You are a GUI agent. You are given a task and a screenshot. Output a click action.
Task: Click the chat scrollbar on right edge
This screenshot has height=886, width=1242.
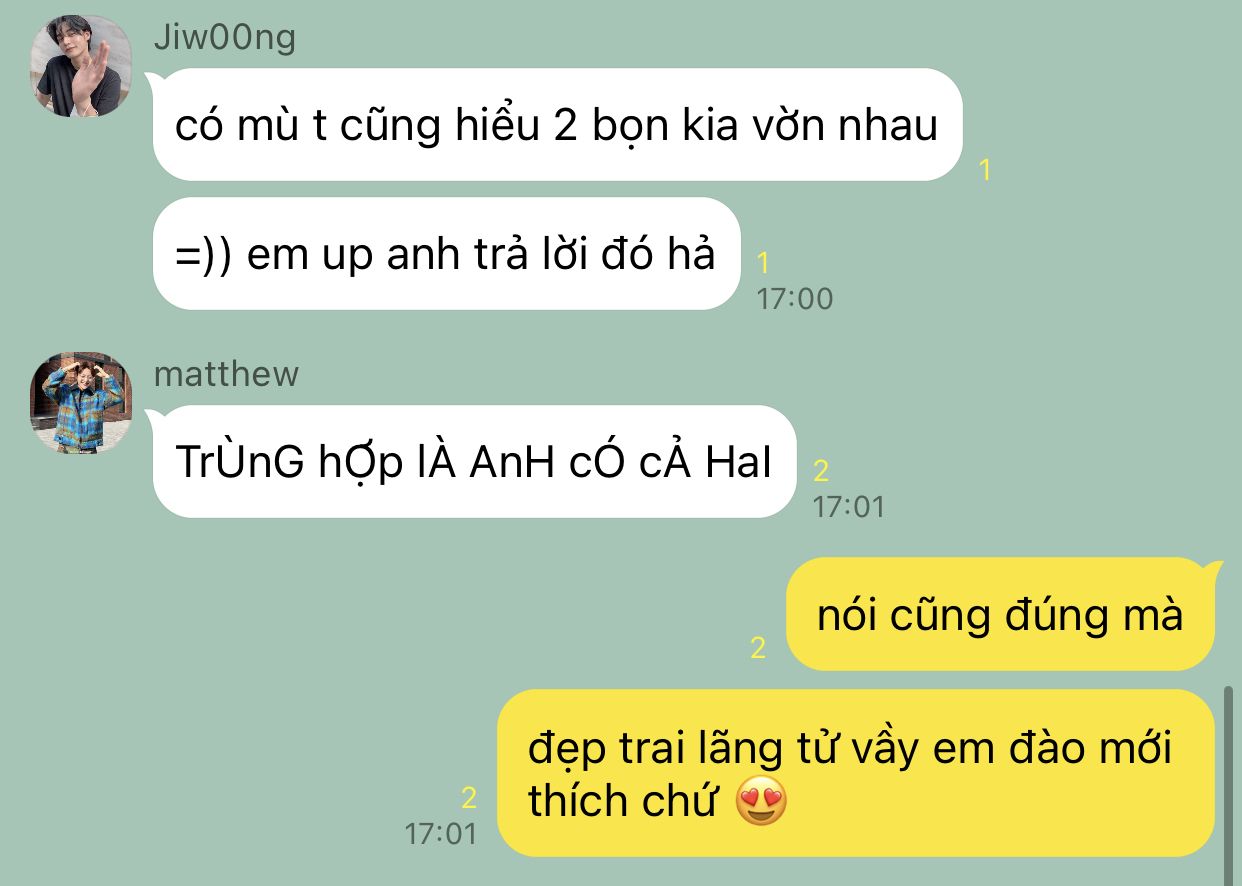pos(1229,780)
